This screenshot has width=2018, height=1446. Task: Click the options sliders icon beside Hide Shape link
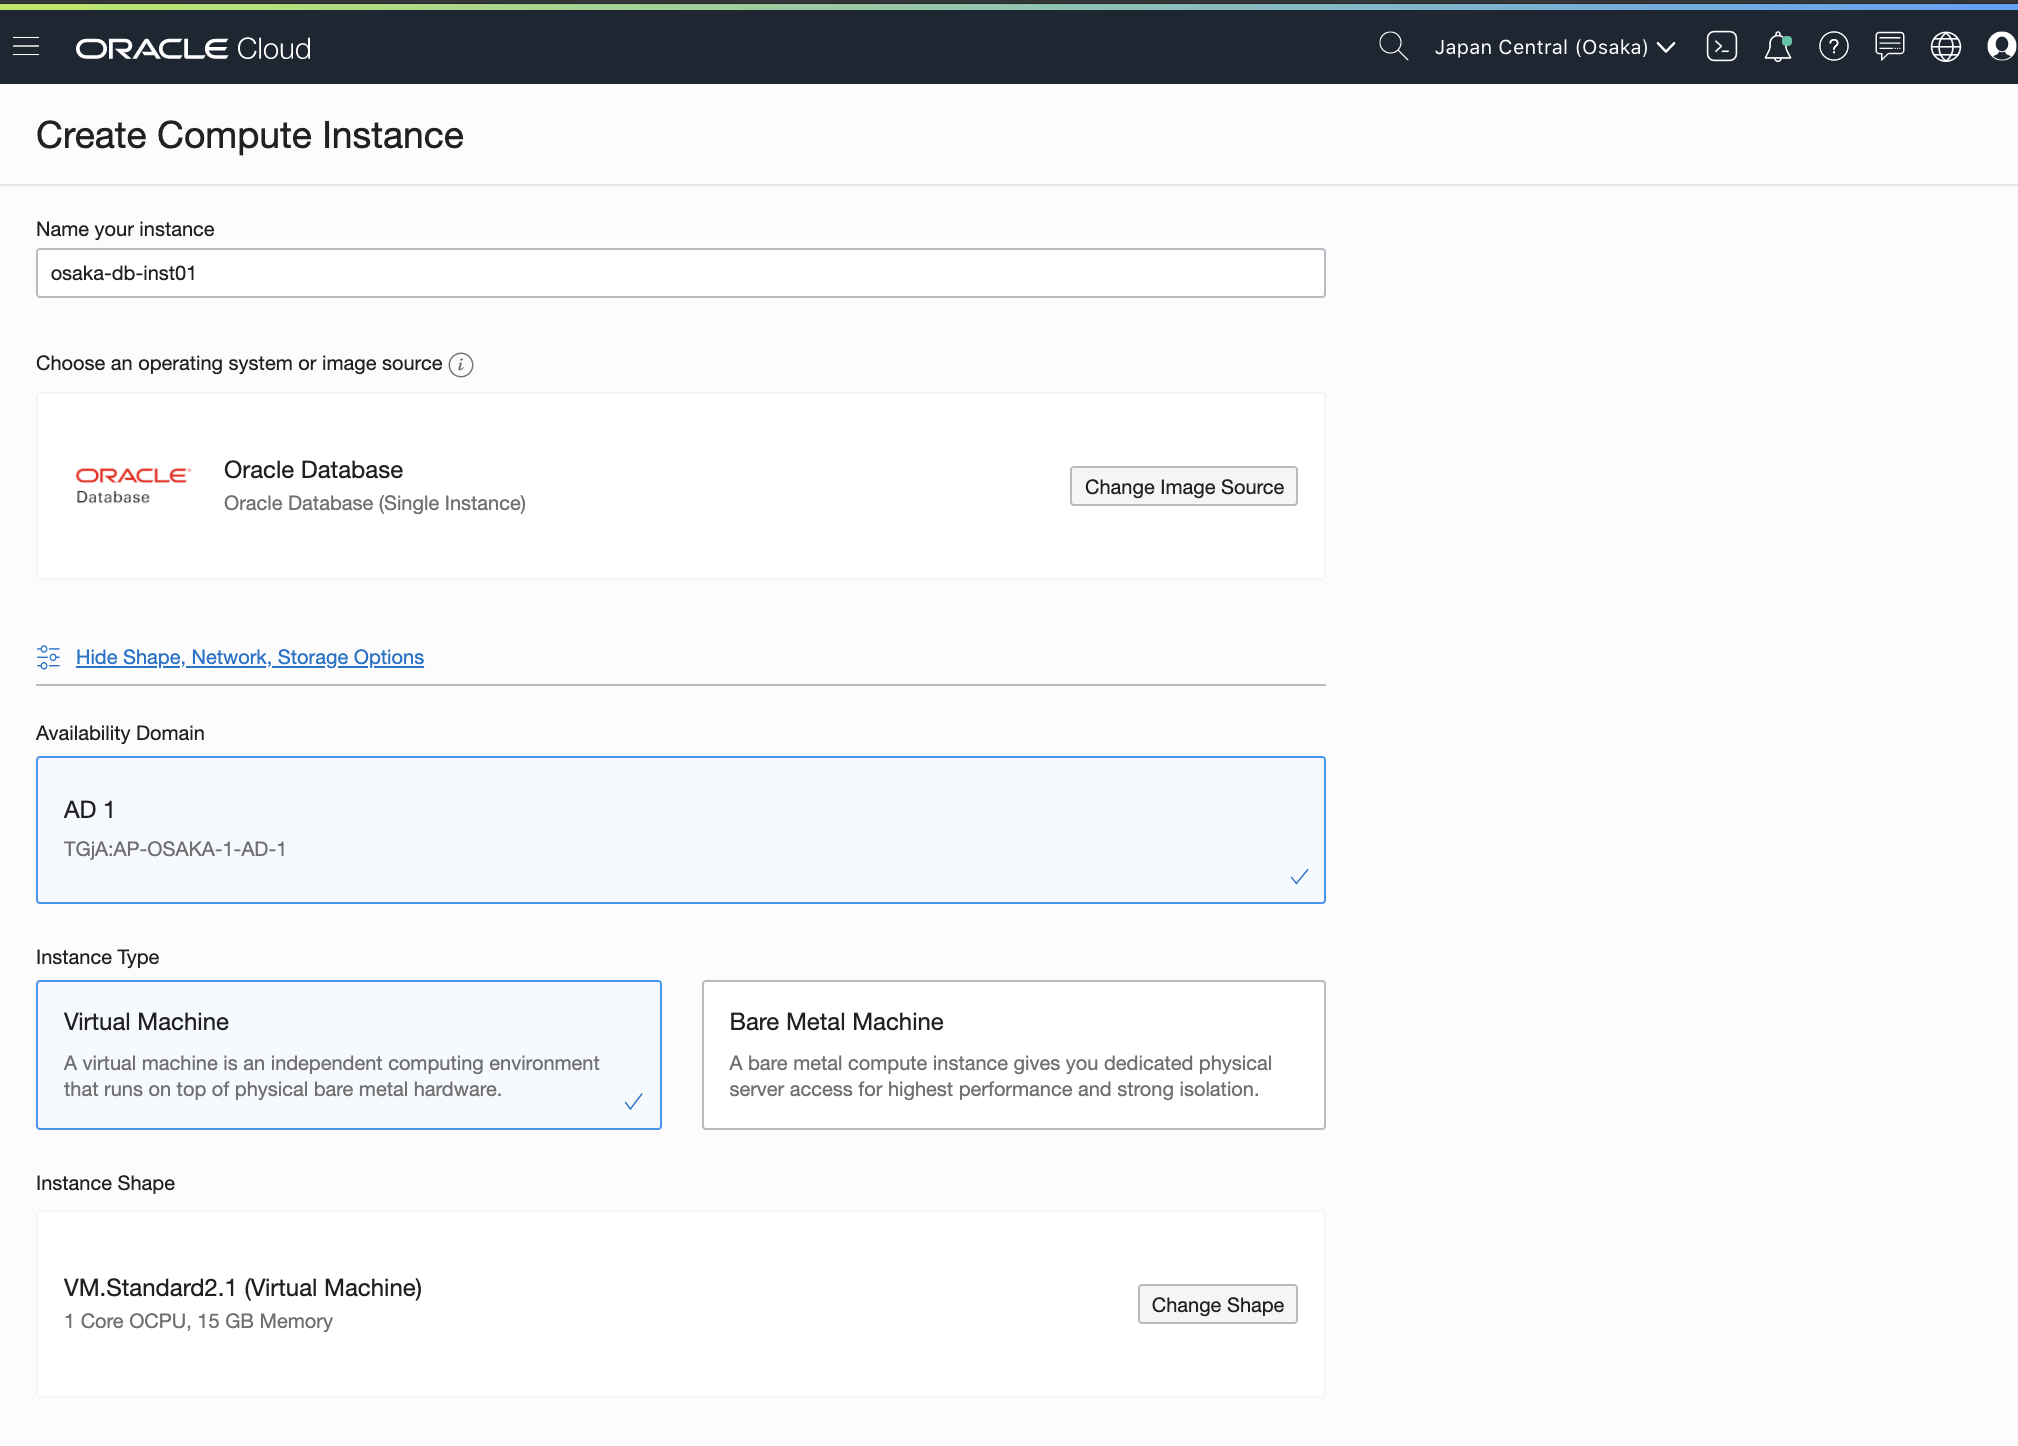48,657
